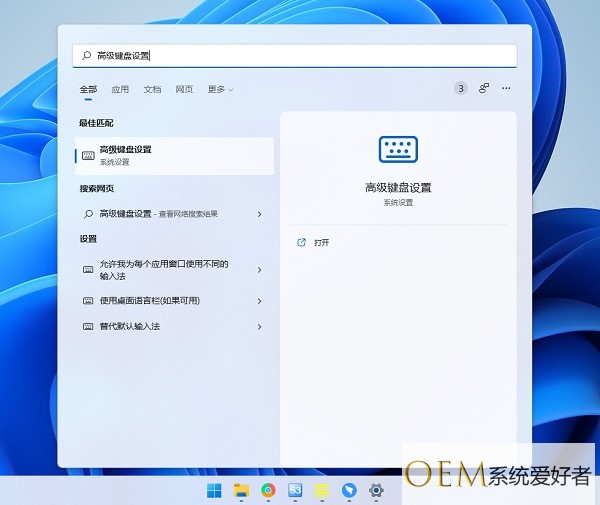Viewport: 600px width, 505px height.
Task: Select the 网页 filter tab
Action: click(184, 89)
